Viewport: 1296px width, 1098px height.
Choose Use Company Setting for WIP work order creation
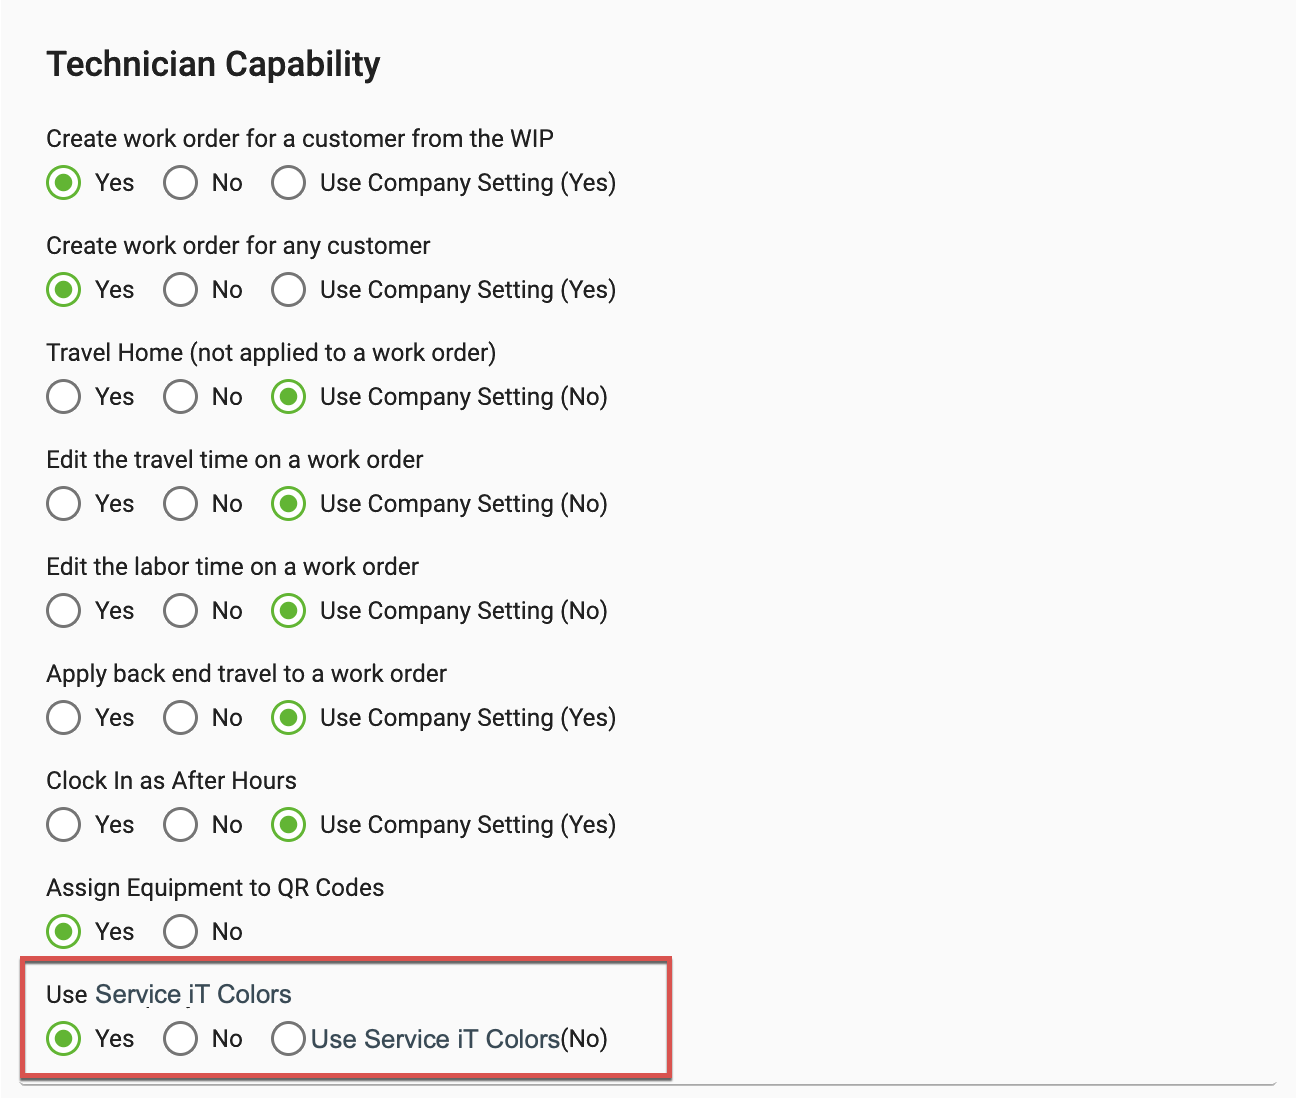(x=288, y=183)
